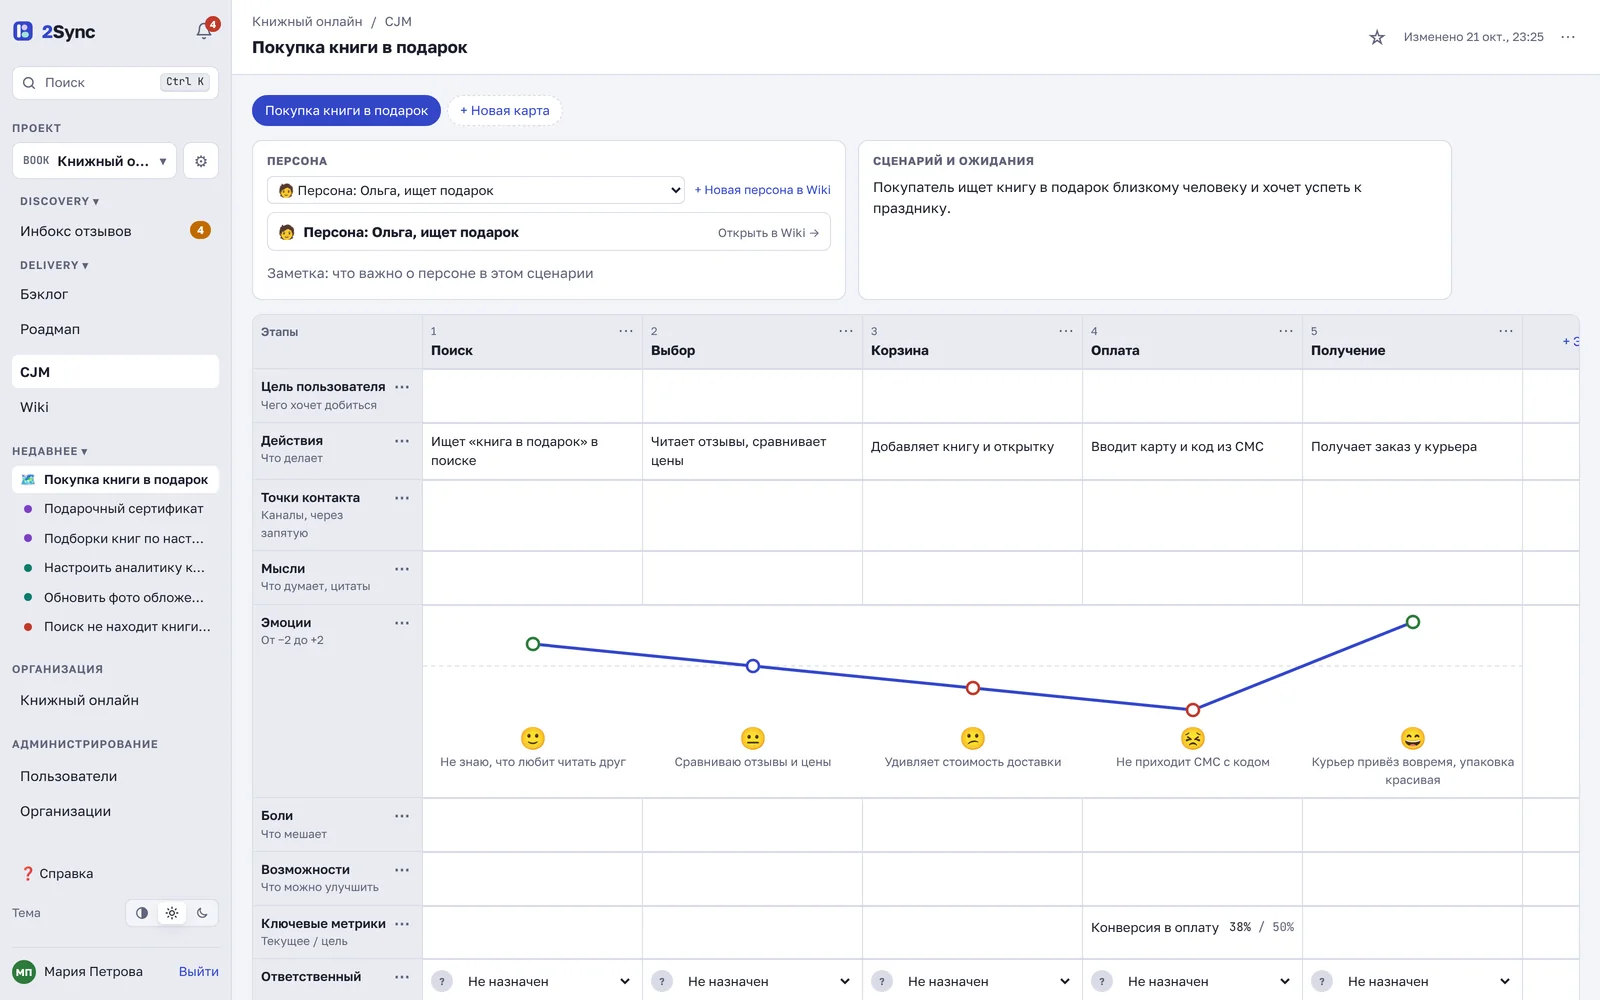Image resolution: width=1600 pixels, height=1000 pixels.
Task: Open the Точки контакта row menu
Action: click(x=402, y=498)
